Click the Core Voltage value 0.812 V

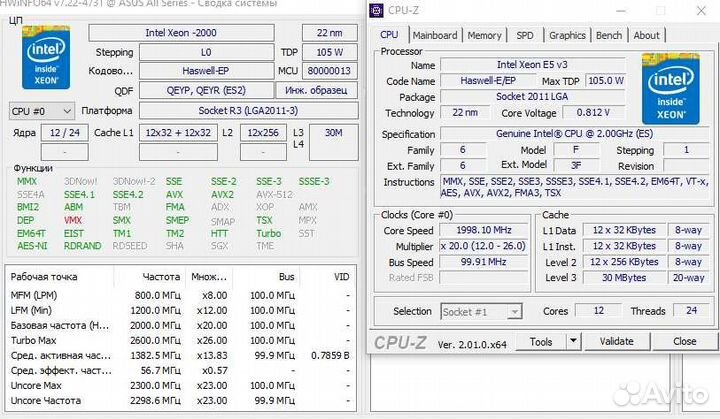[x=594, y=113]
